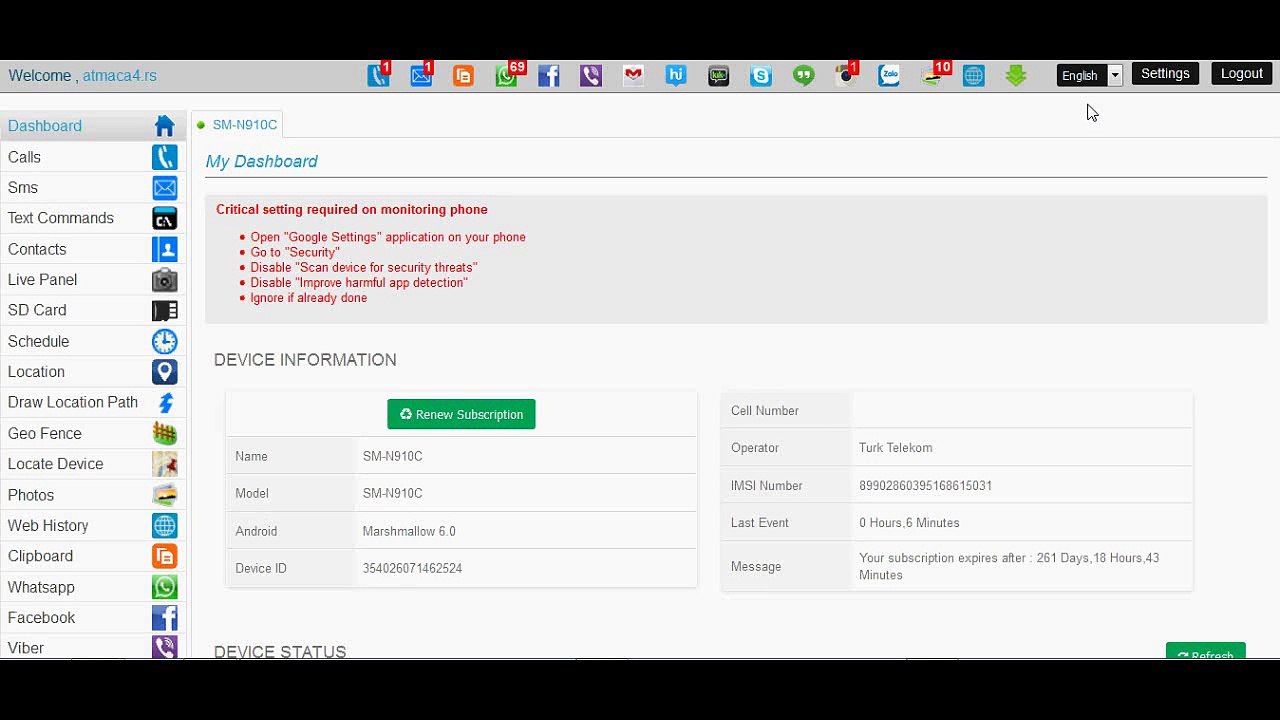The image size is (1280, 720).
Task: Click the Cell Number label
Action: [x=765, y=411]
